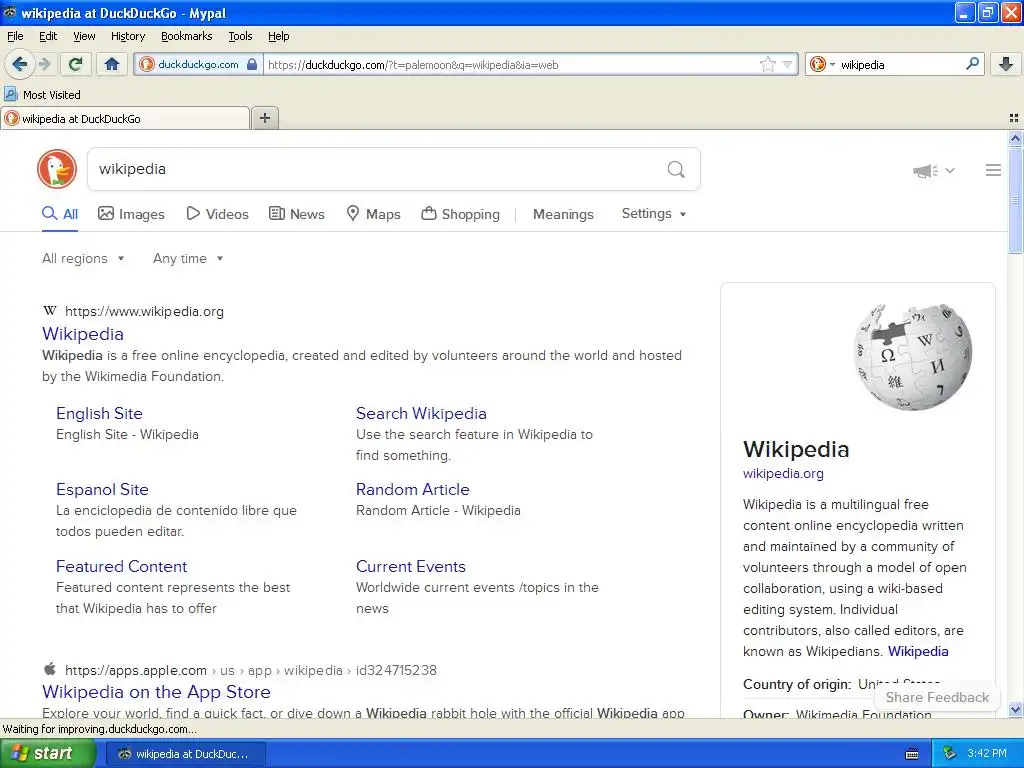Click the on-screen keyboard tray icon
The height and width of the screenshot is (768, 1024).
pos(912,754)
